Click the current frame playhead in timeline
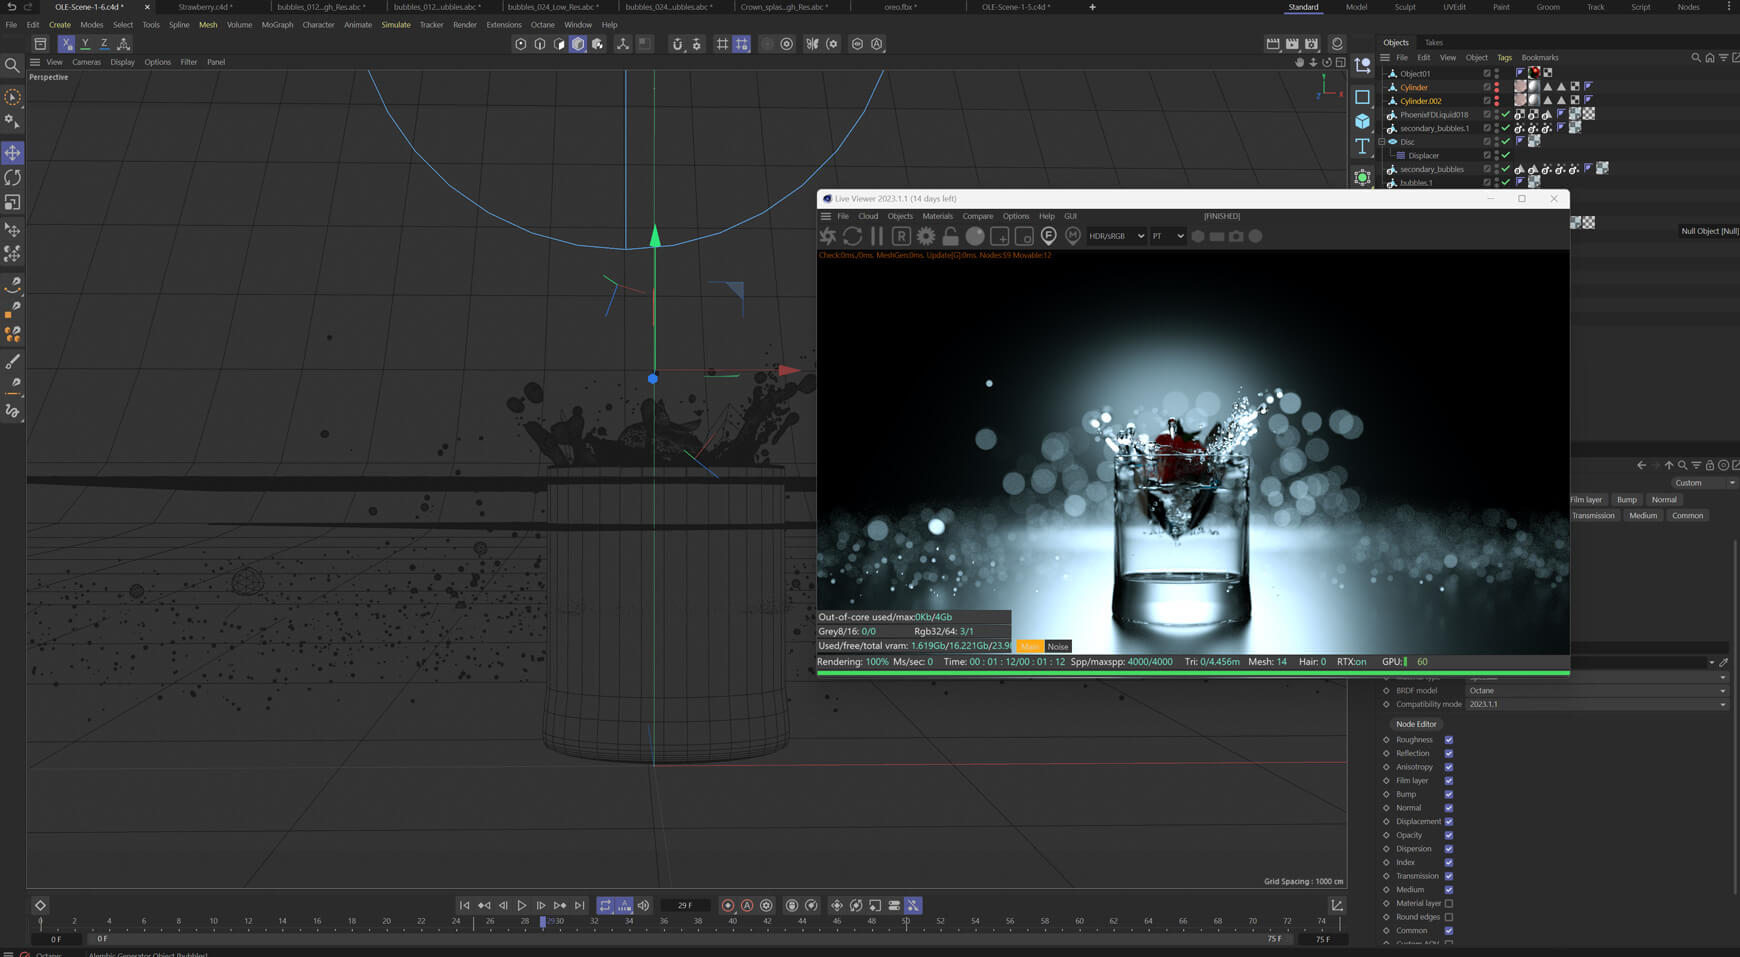Image resolution: width=1740 pixels, height=957 pixels. [543, 921]
